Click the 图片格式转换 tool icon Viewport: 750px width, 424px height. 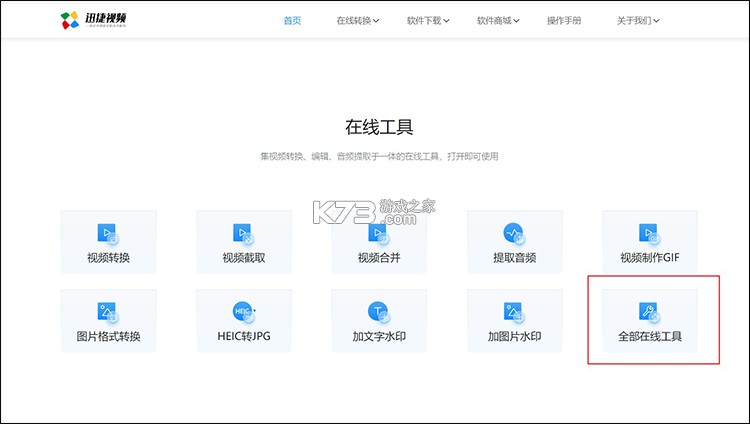108,312
